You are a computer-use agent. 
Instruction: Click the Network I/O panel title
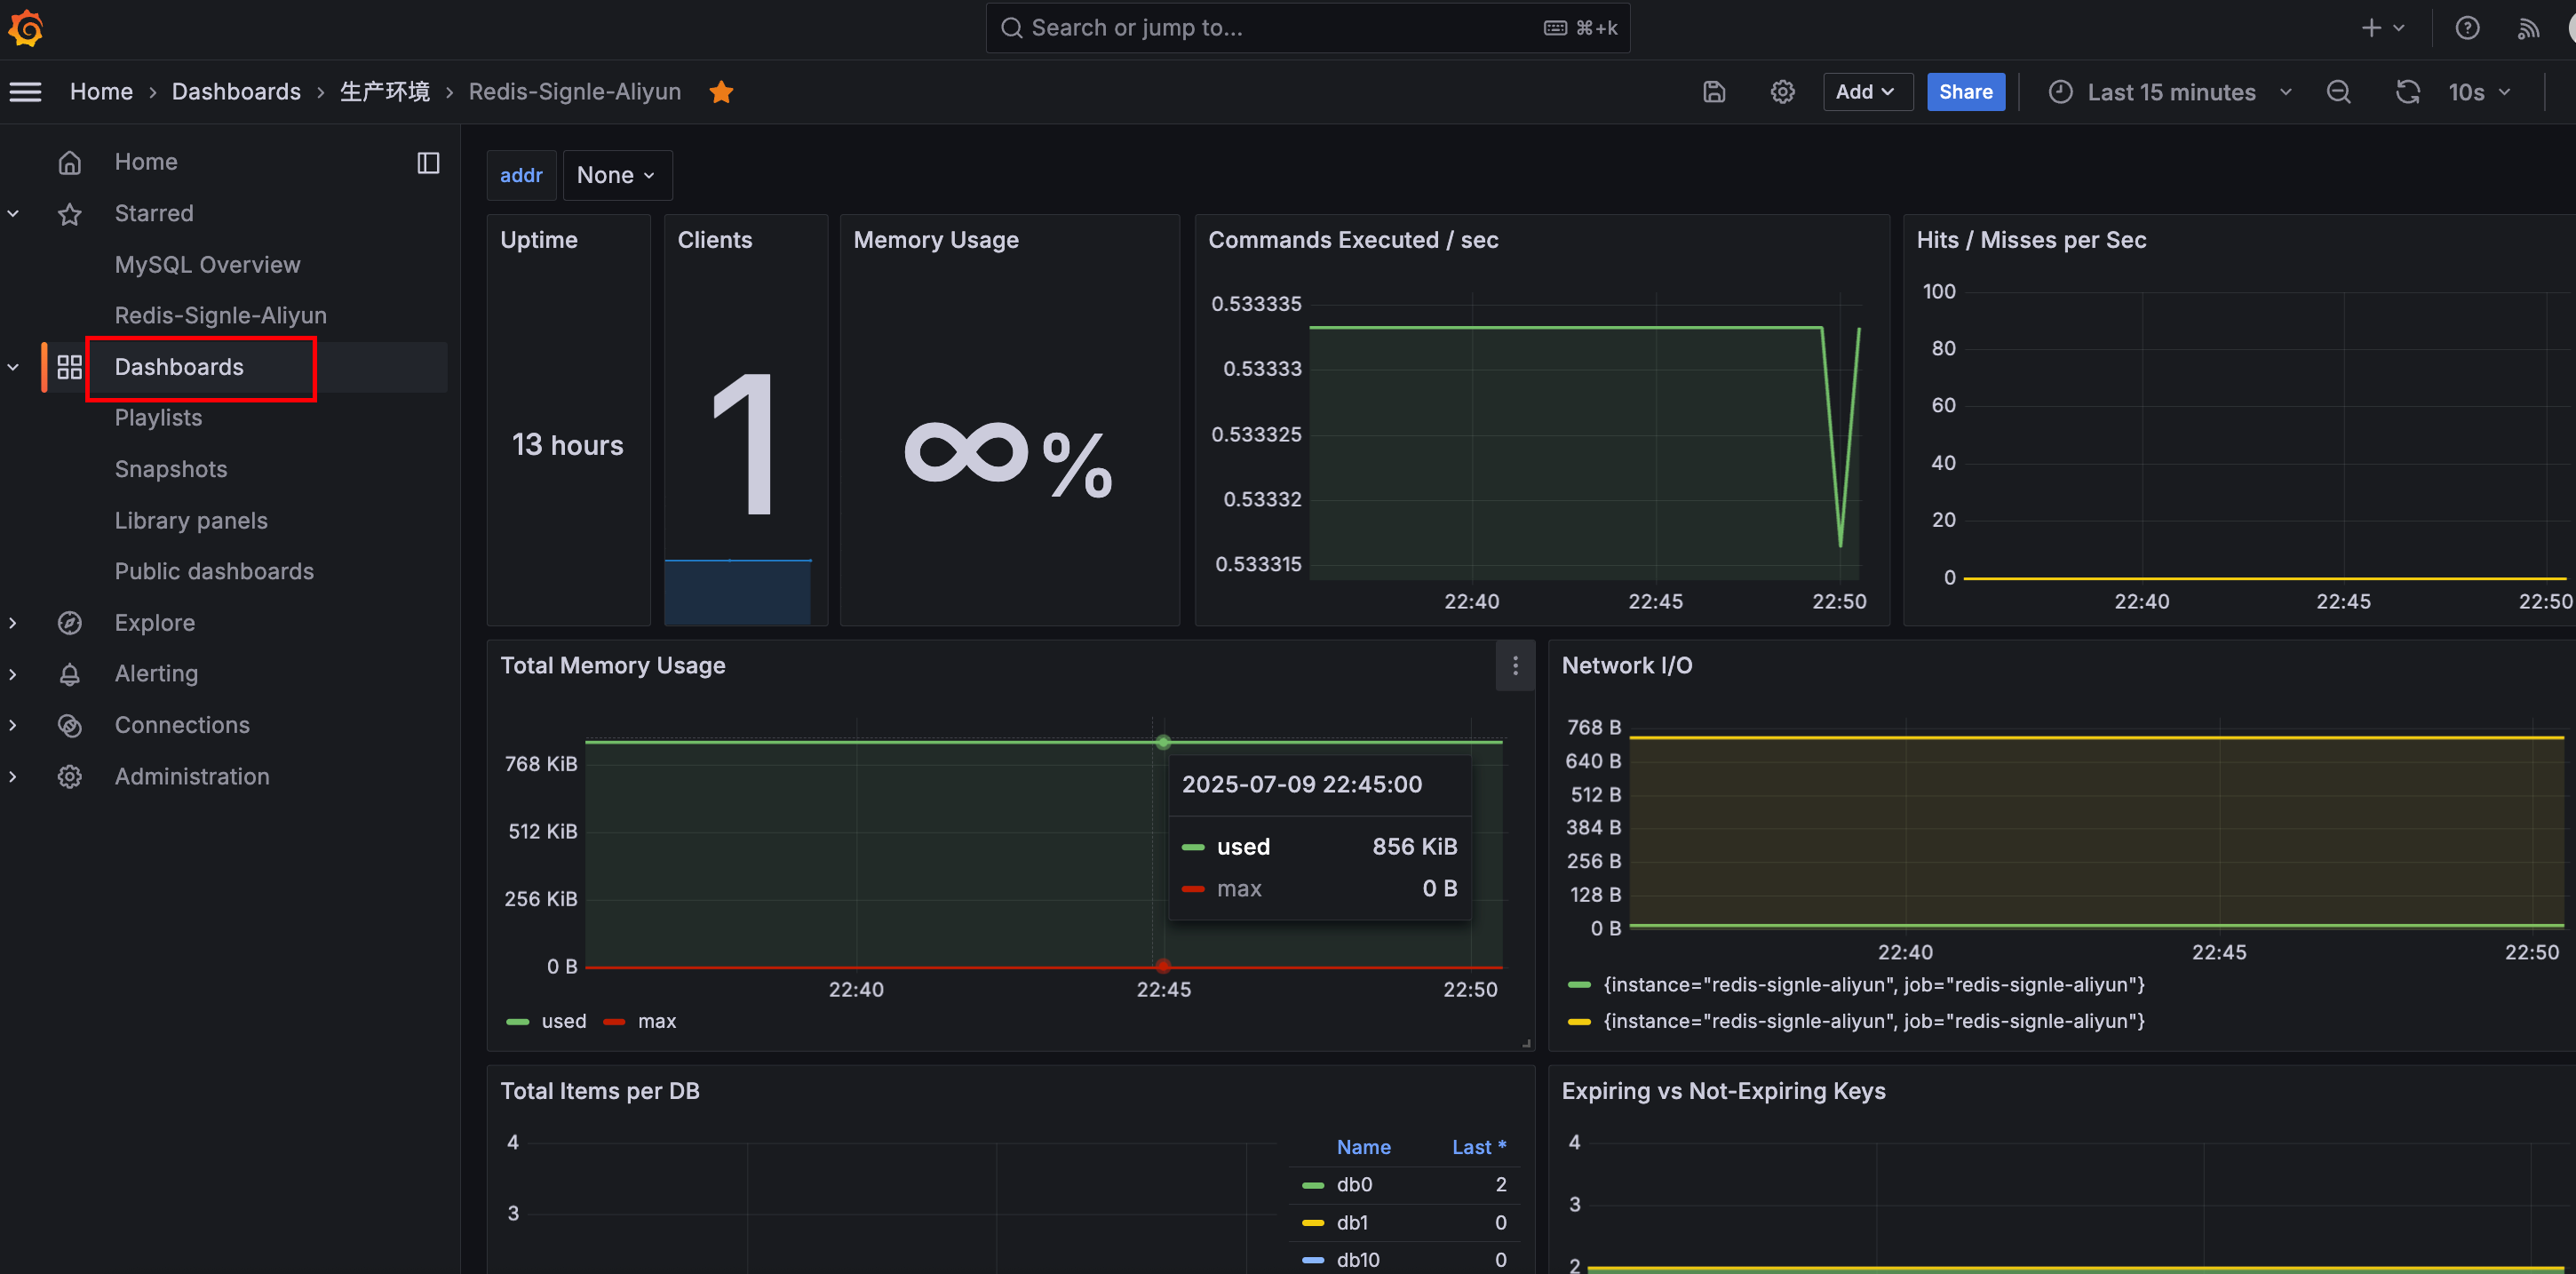(x=1627, y=666)
